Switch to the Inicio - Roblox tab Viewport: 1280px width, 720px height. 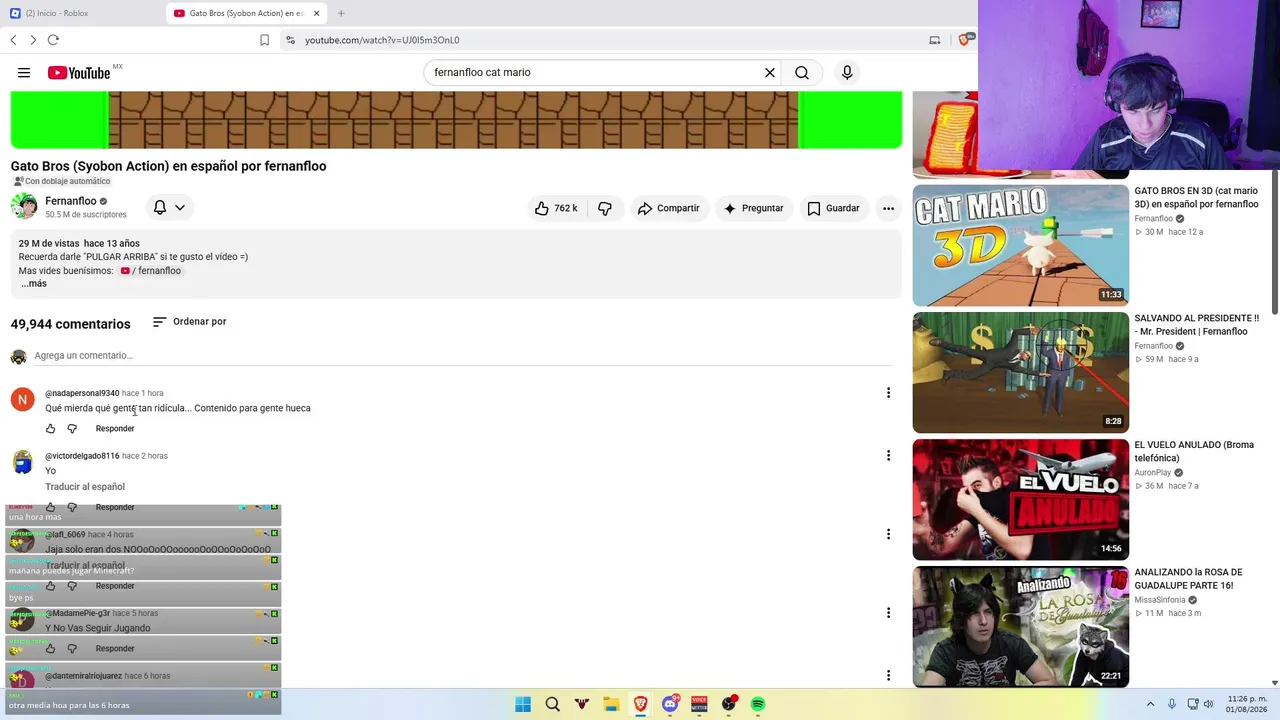82,13
